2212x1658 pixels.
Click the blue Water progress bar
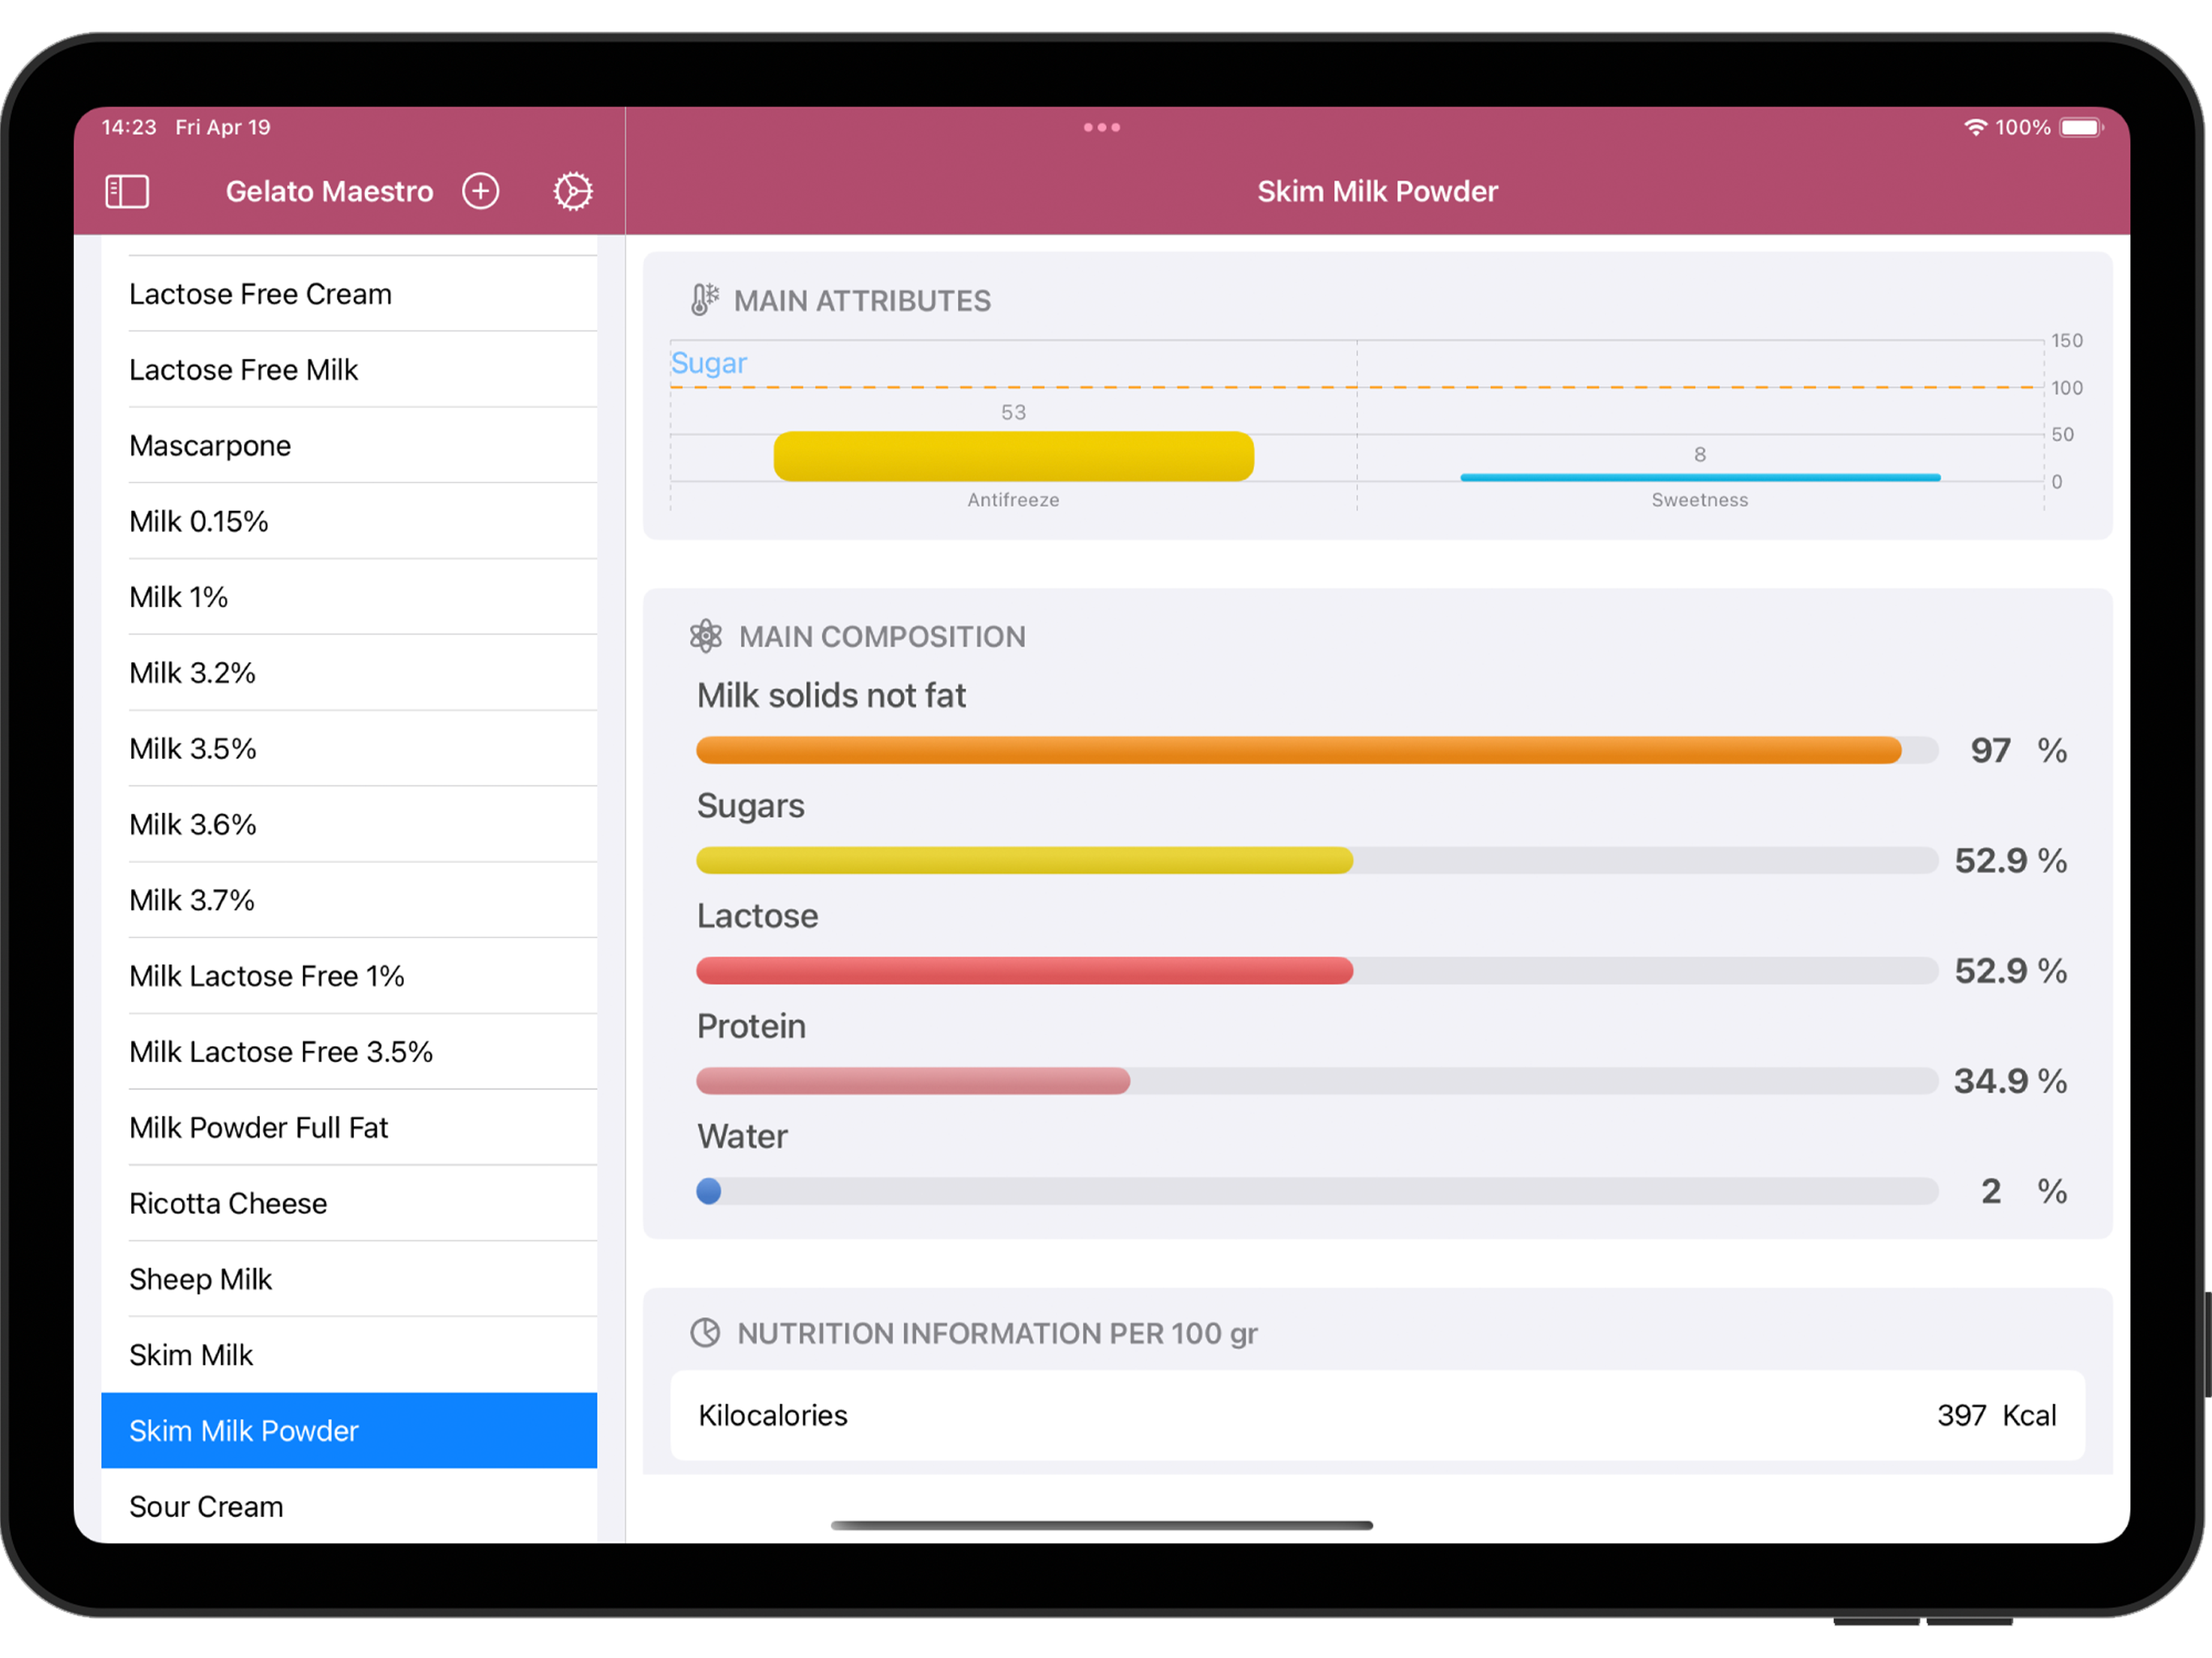tap(1317, 1191)
